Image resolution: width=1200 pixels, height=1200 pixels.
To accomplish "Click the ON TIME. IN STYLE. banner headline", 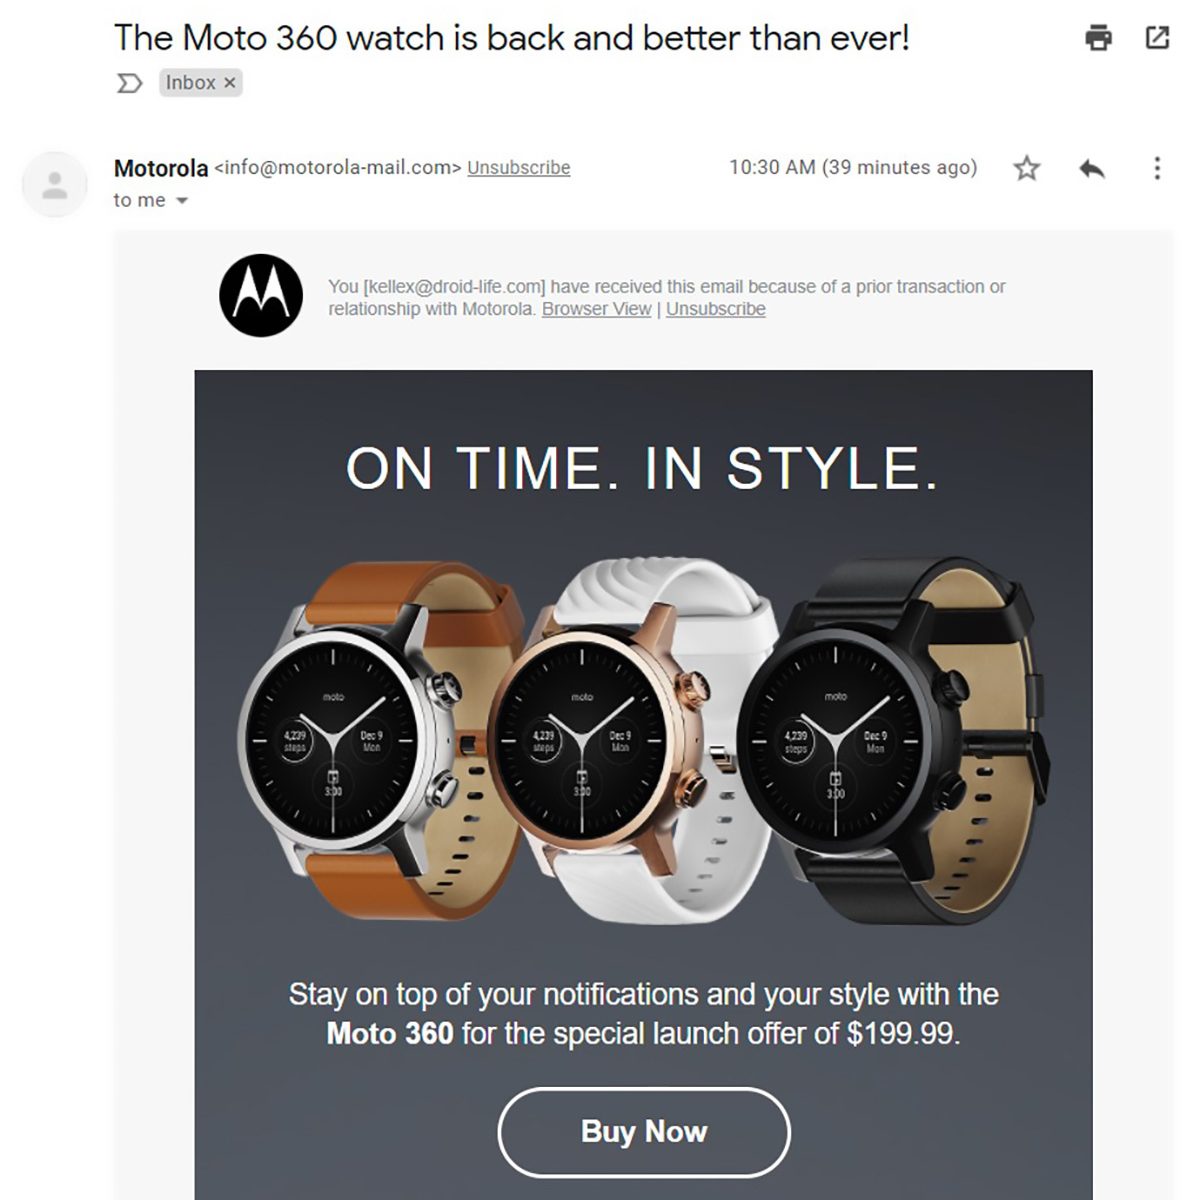I will point(642,468).
